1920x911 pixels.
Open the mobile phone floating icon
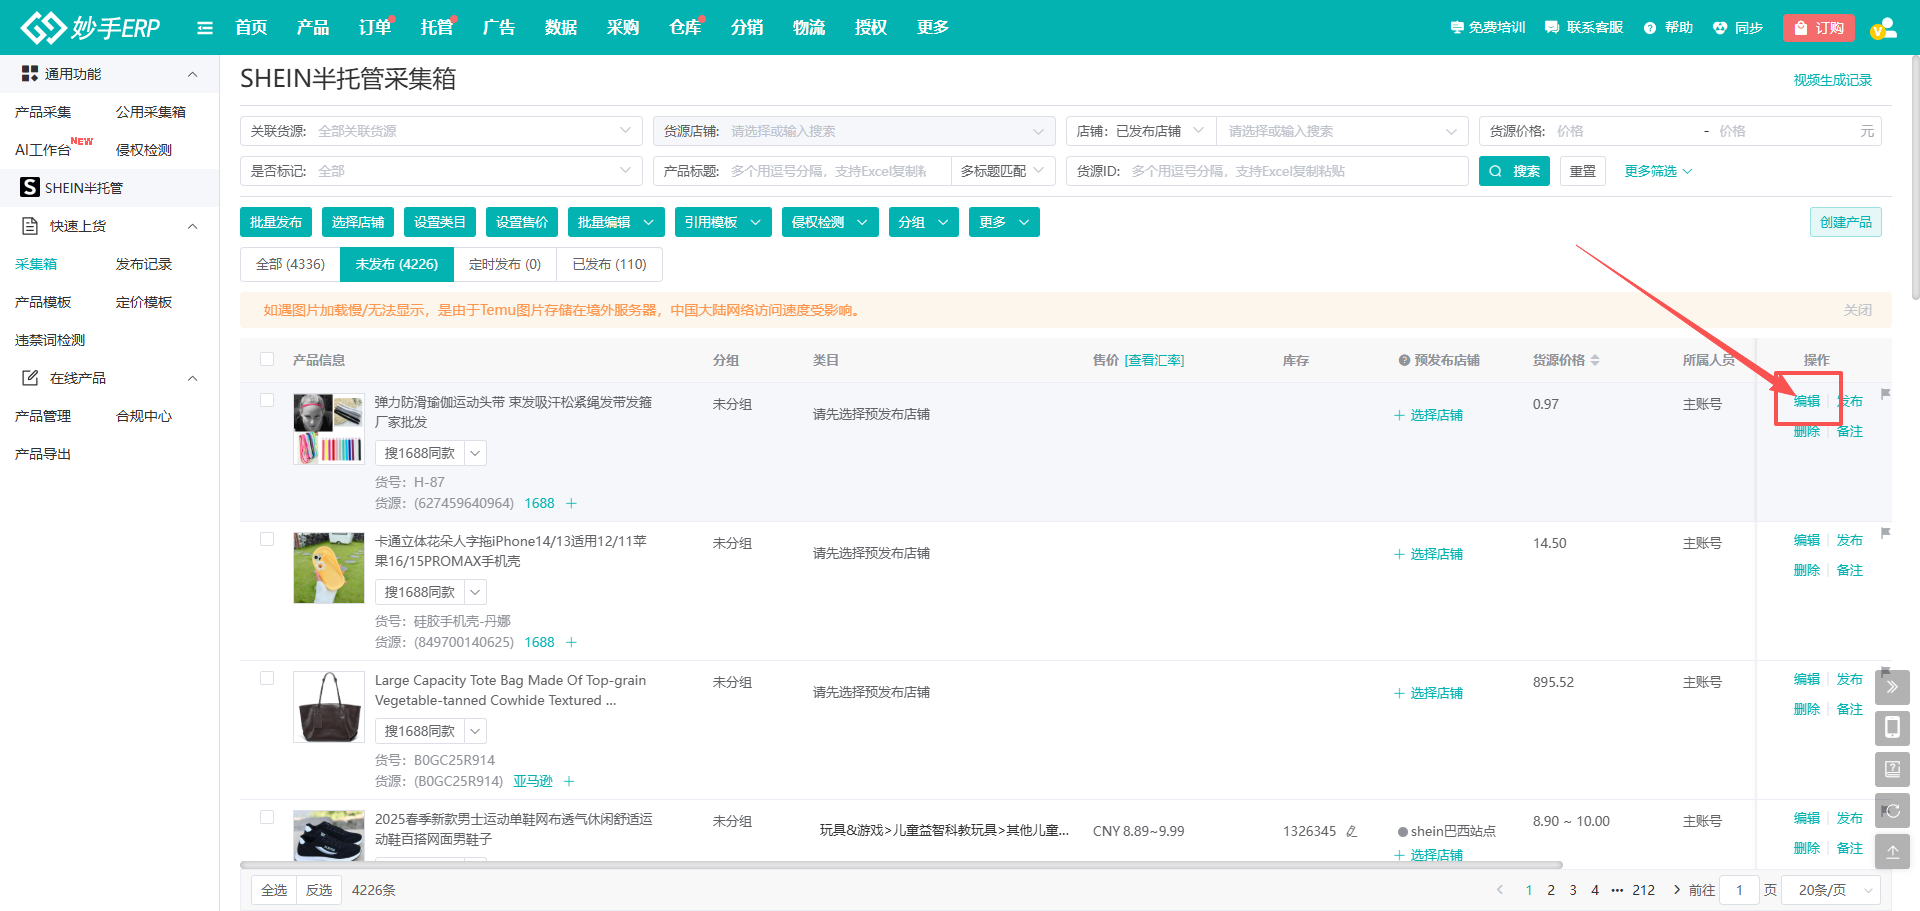1892,728
